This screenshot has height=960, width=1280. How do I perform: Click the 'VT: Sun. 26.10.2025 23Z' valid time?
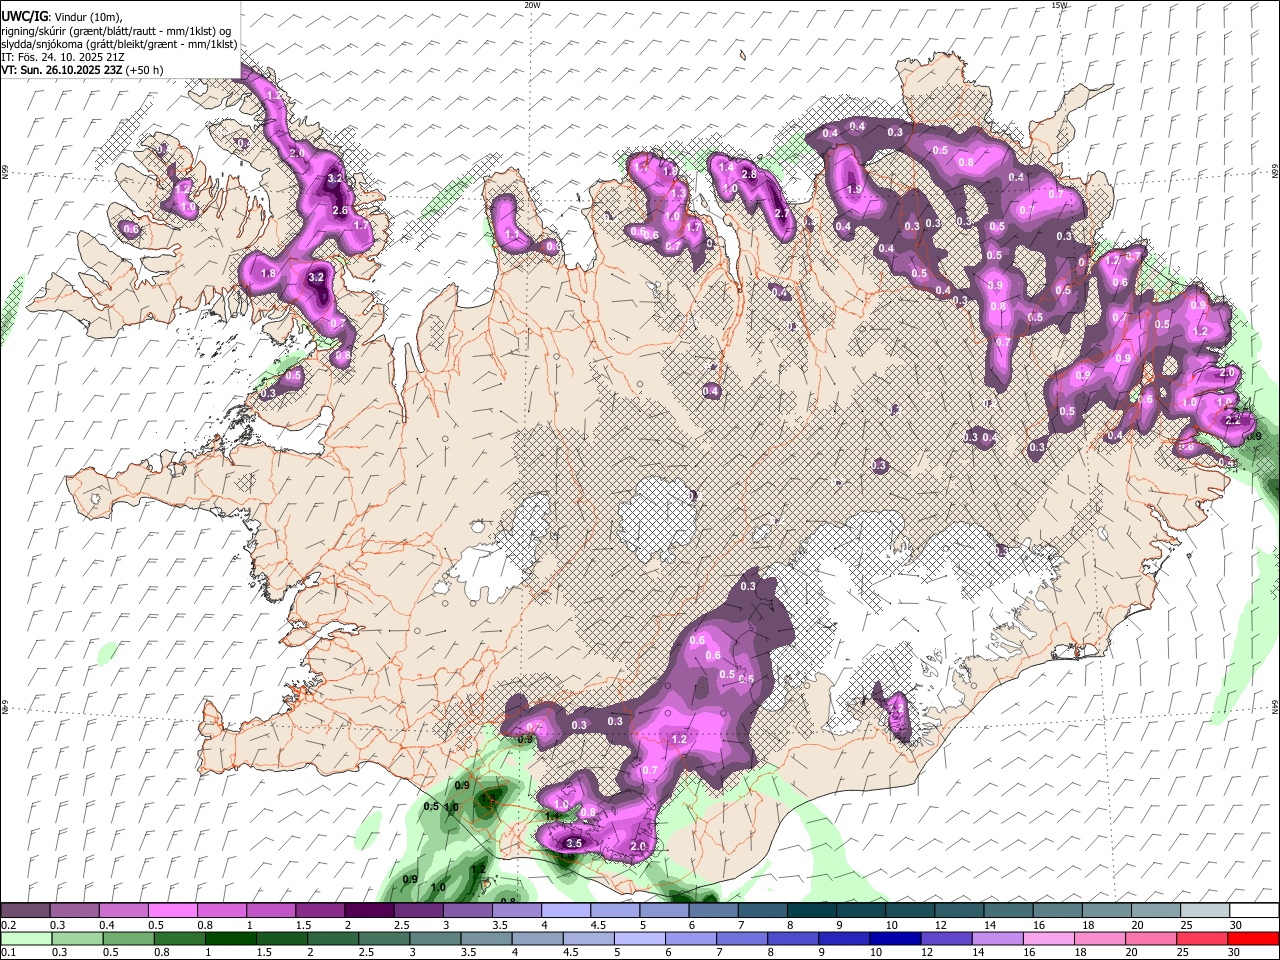tap(62, 70)
